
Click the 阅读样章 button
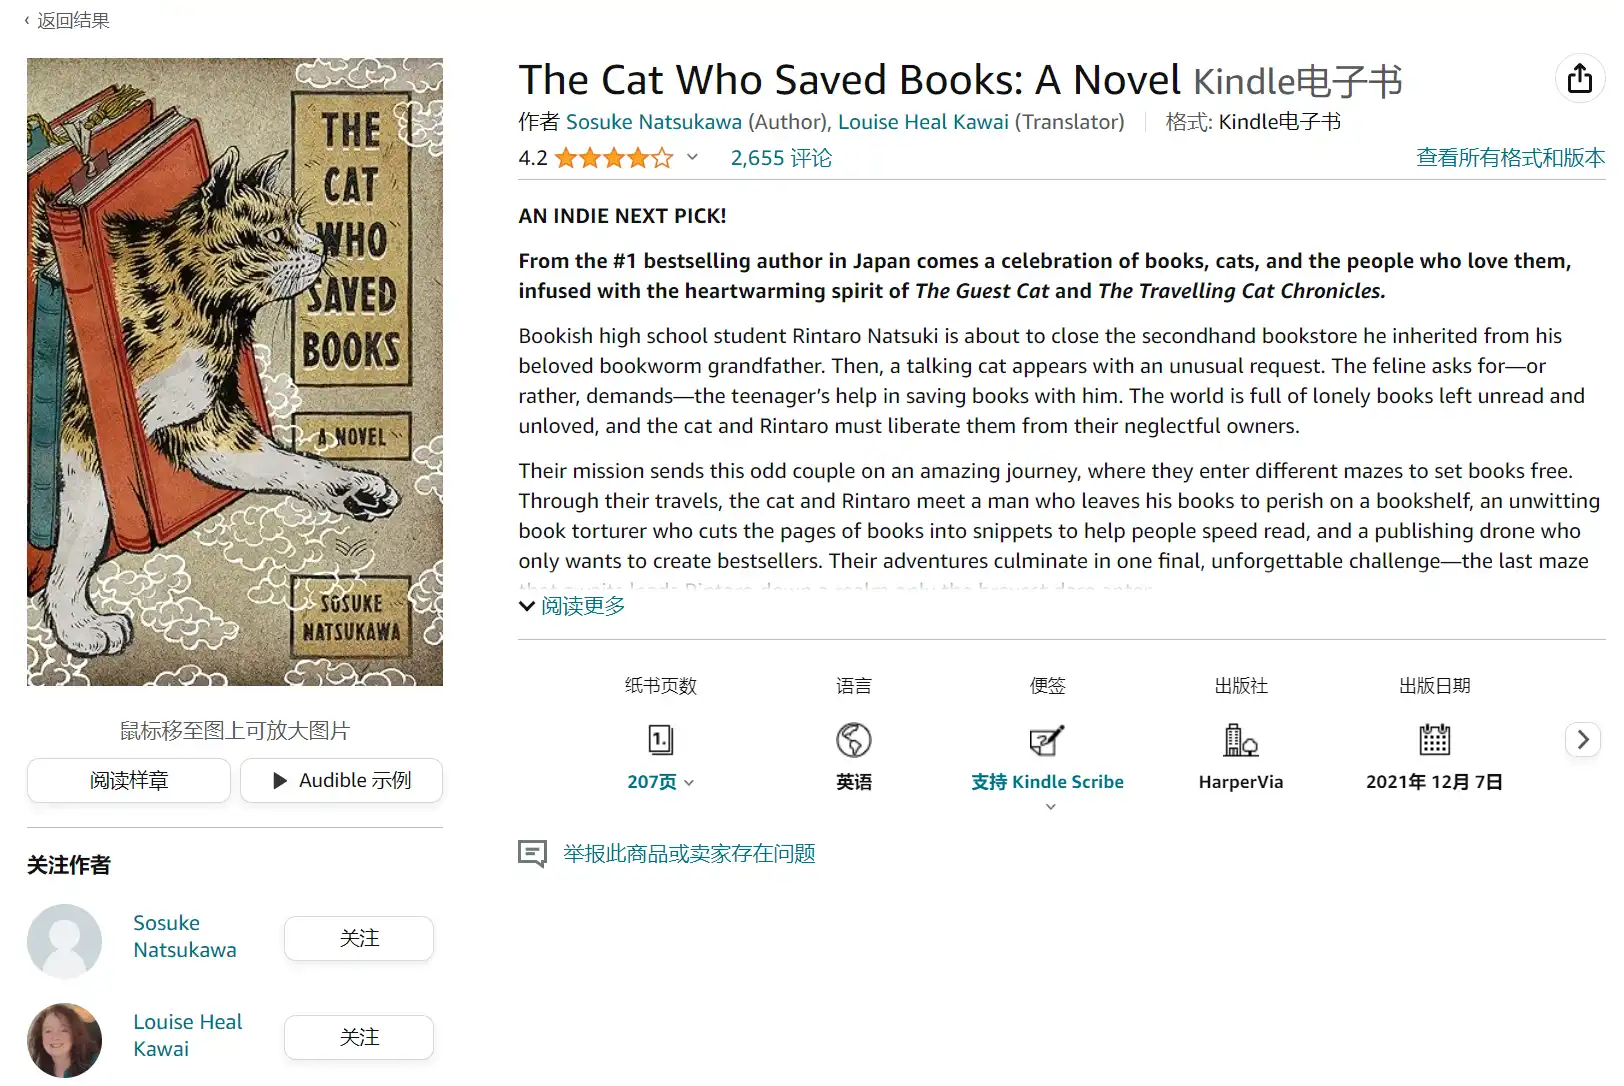click(x=129, y=780)
